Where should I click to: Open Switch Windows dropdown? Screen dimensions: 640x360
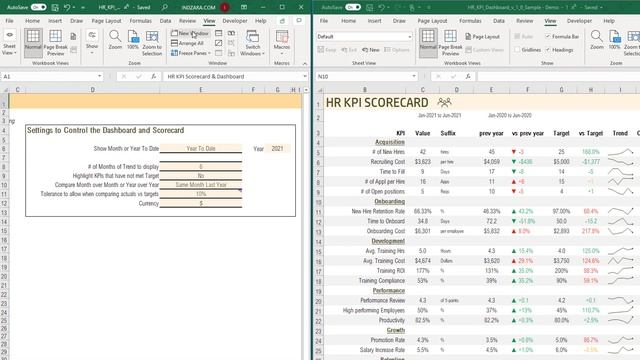click(252, 43)
